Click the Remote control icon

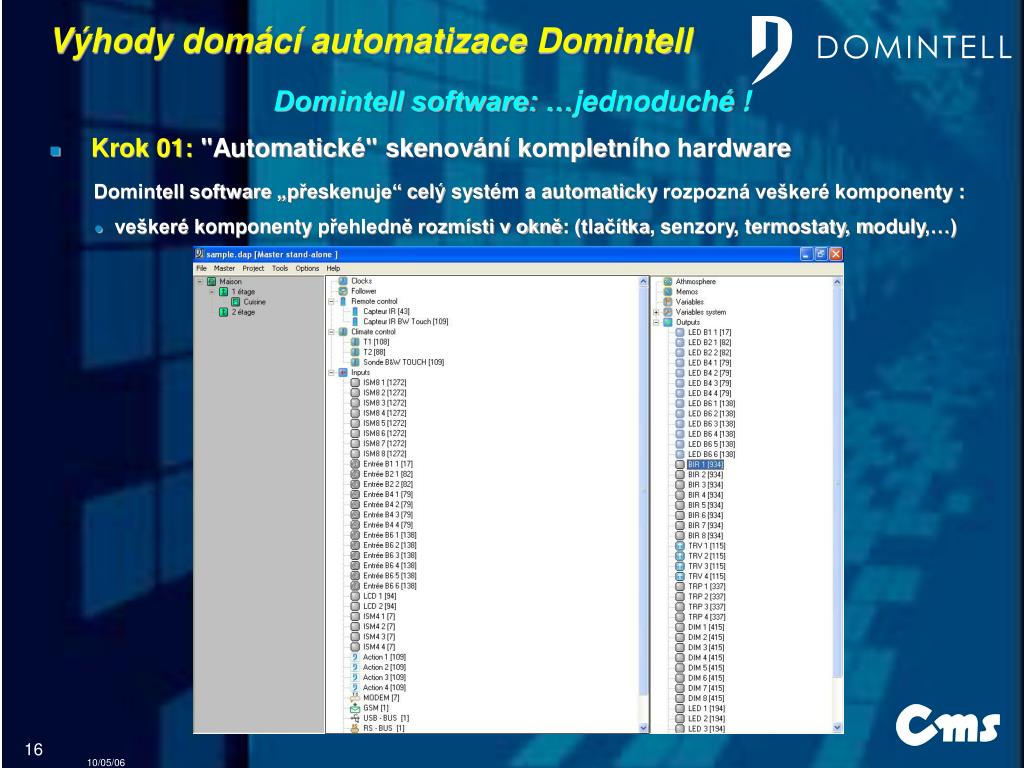pyautogui.click(x=343, y=302)
